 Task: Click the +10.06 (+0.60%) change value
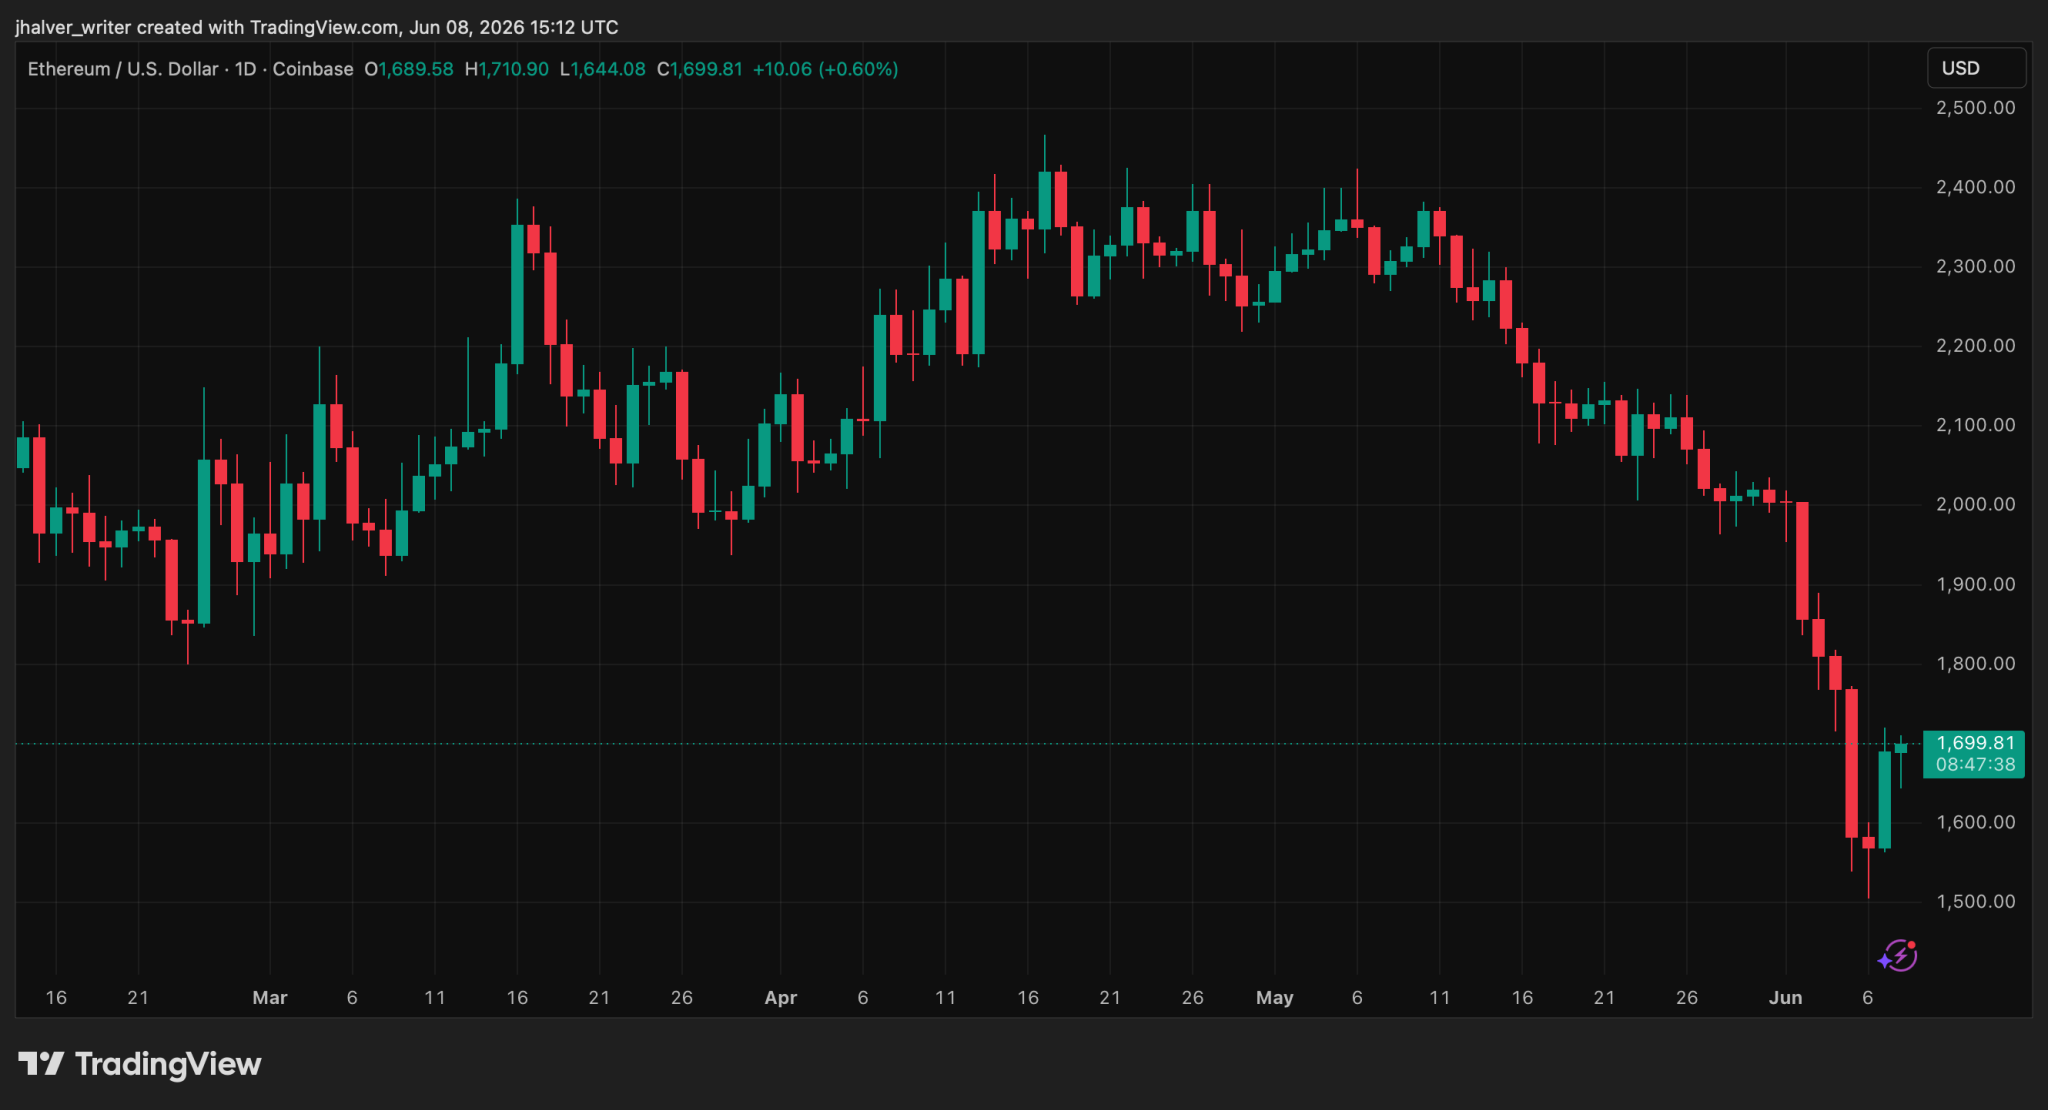825,69
